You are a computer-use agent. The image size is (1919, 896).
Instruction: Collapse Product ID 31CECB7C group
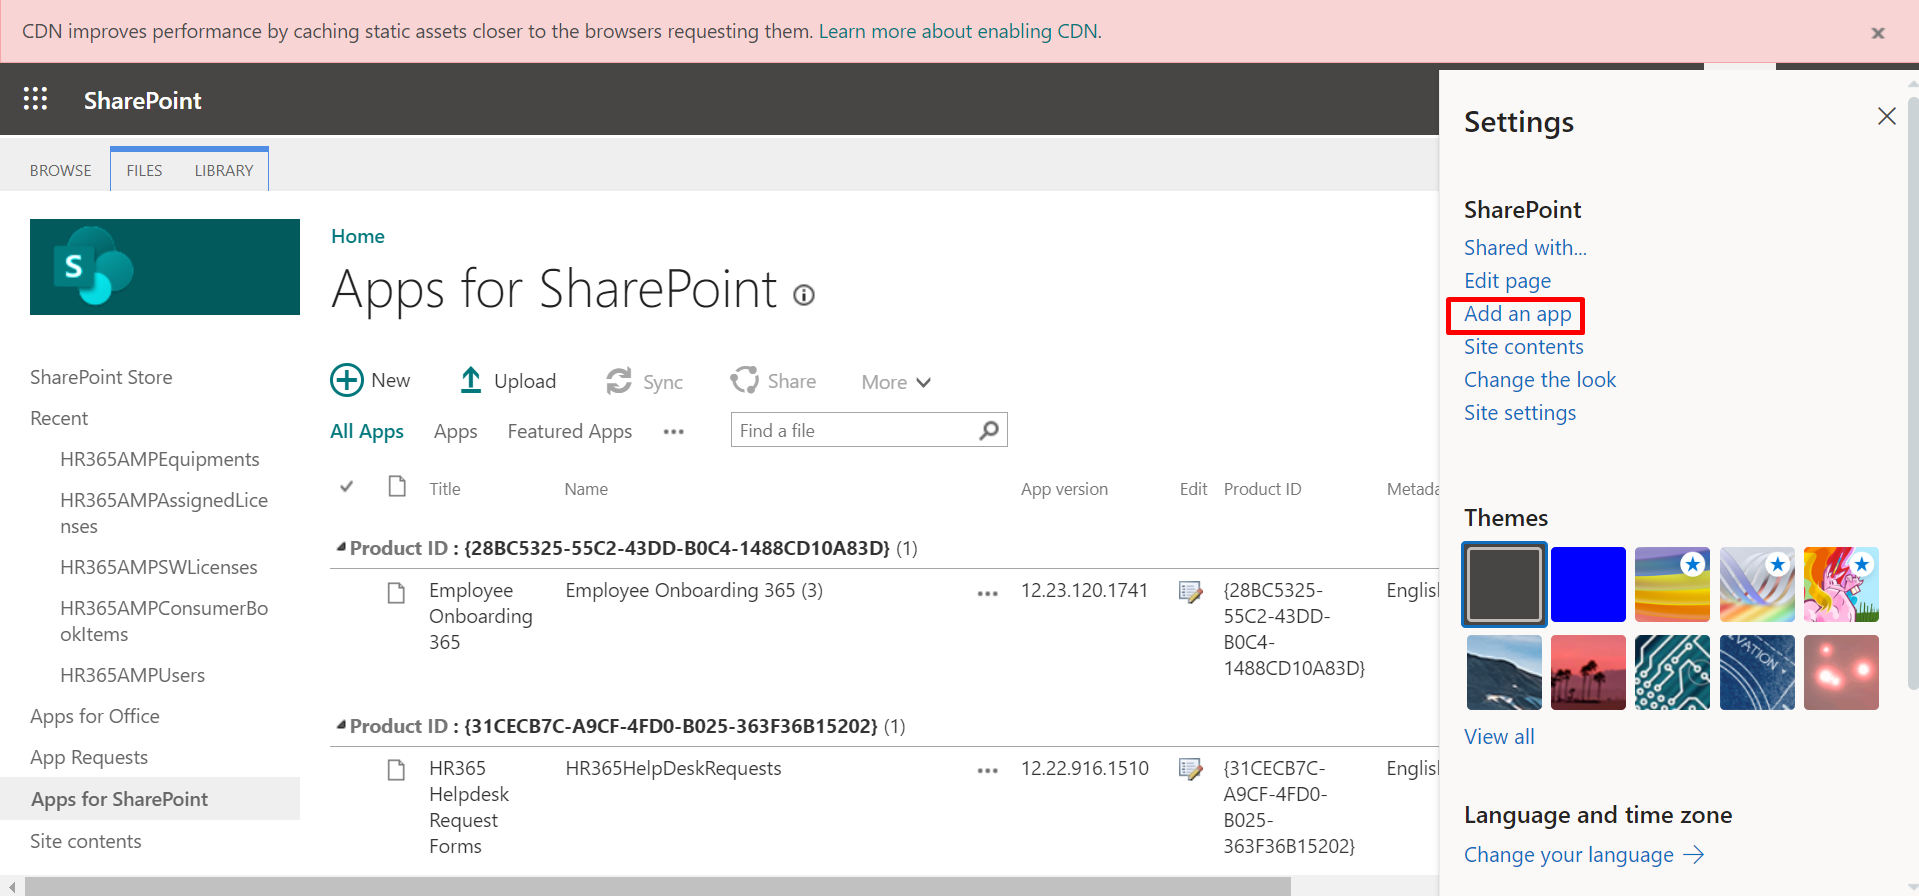click(341, 725)
